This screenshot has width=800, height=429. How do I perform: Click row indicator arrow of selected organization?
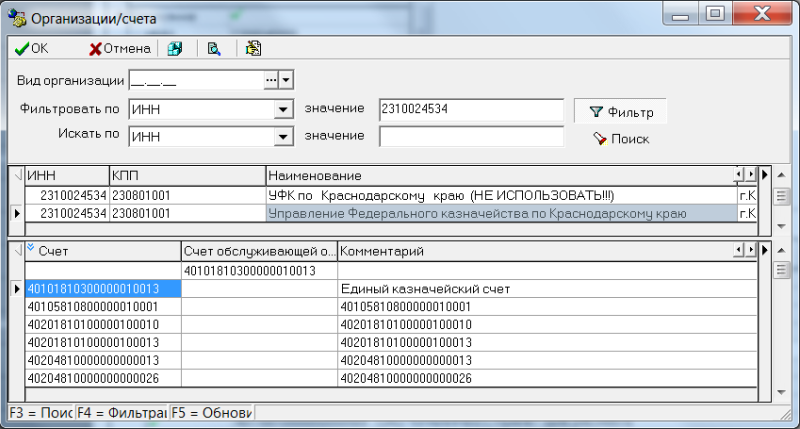click(x=17, y=213)
